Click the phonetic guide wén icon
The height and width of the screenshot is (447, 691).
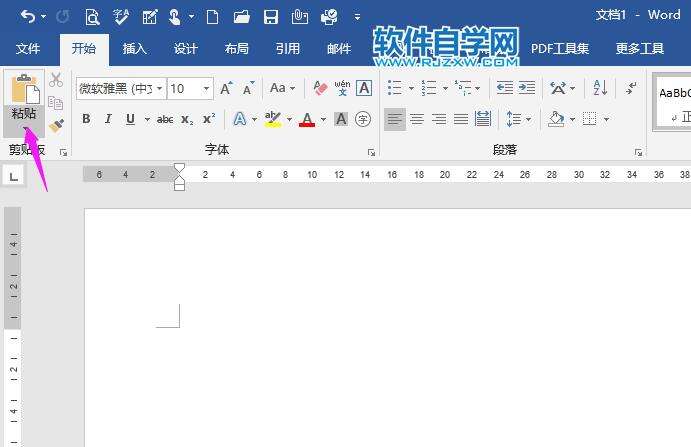click(x=342, y=88)
